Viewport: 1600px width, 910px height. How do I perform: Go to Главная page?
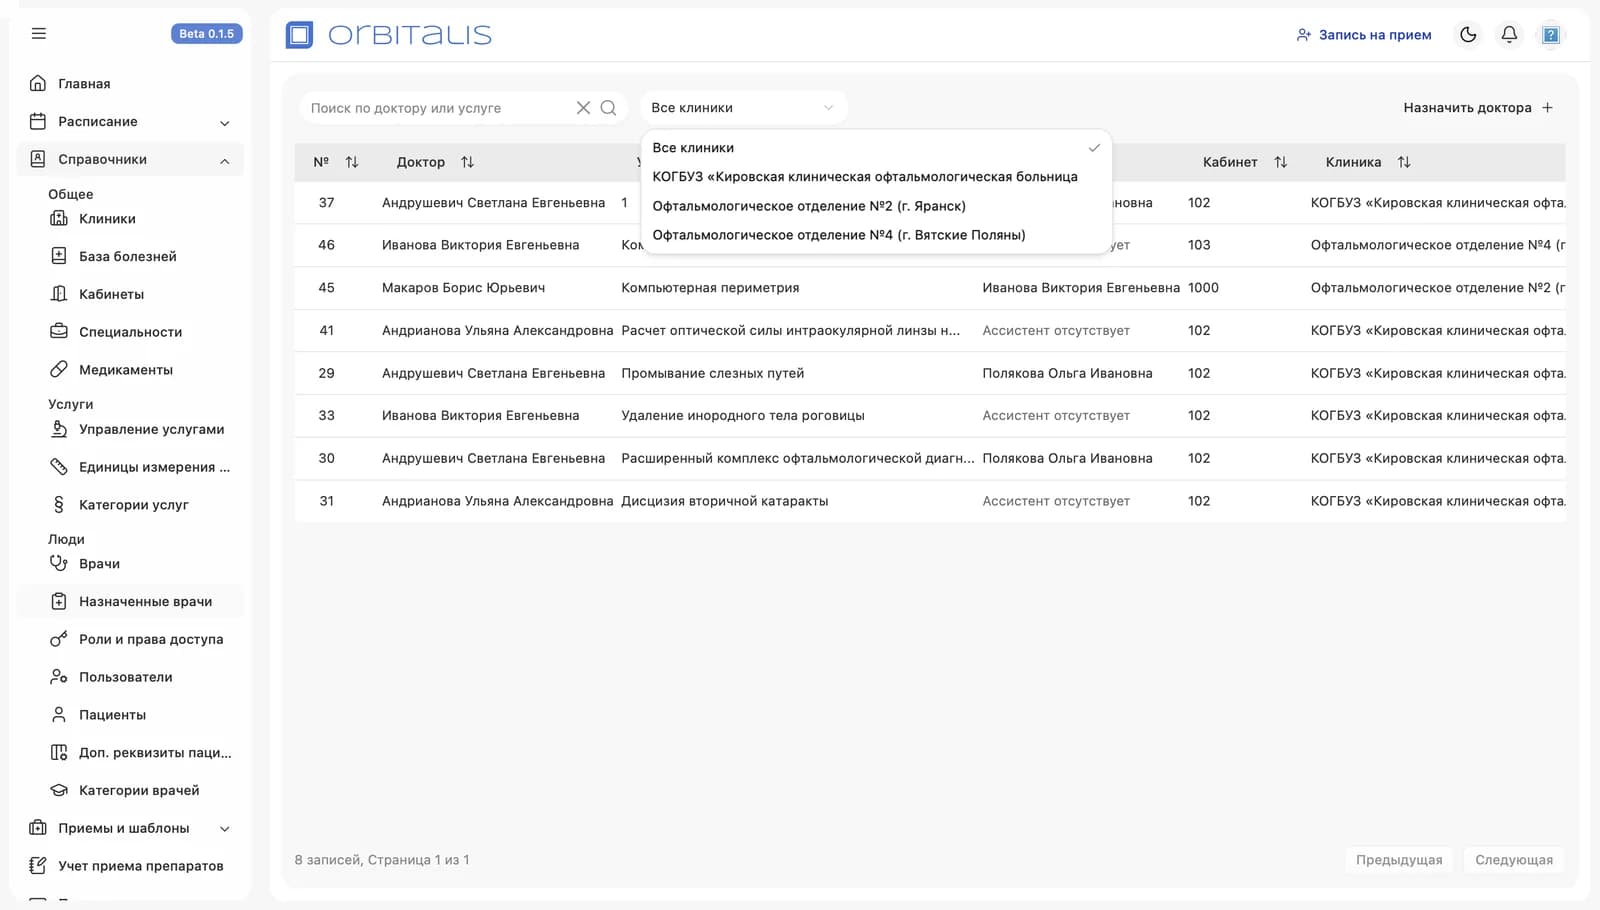[x=130, y=84]
